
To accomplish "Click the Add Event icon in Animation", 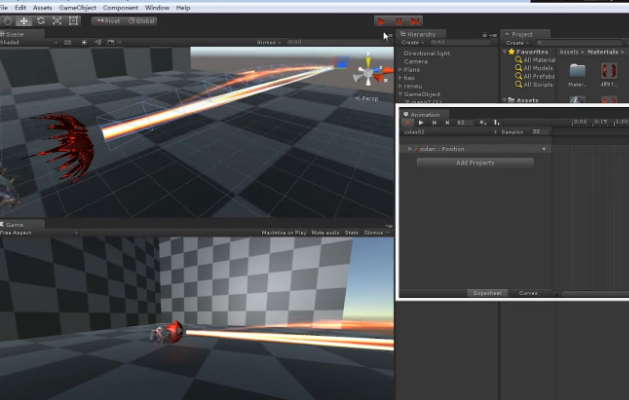I will coord(497,123).
